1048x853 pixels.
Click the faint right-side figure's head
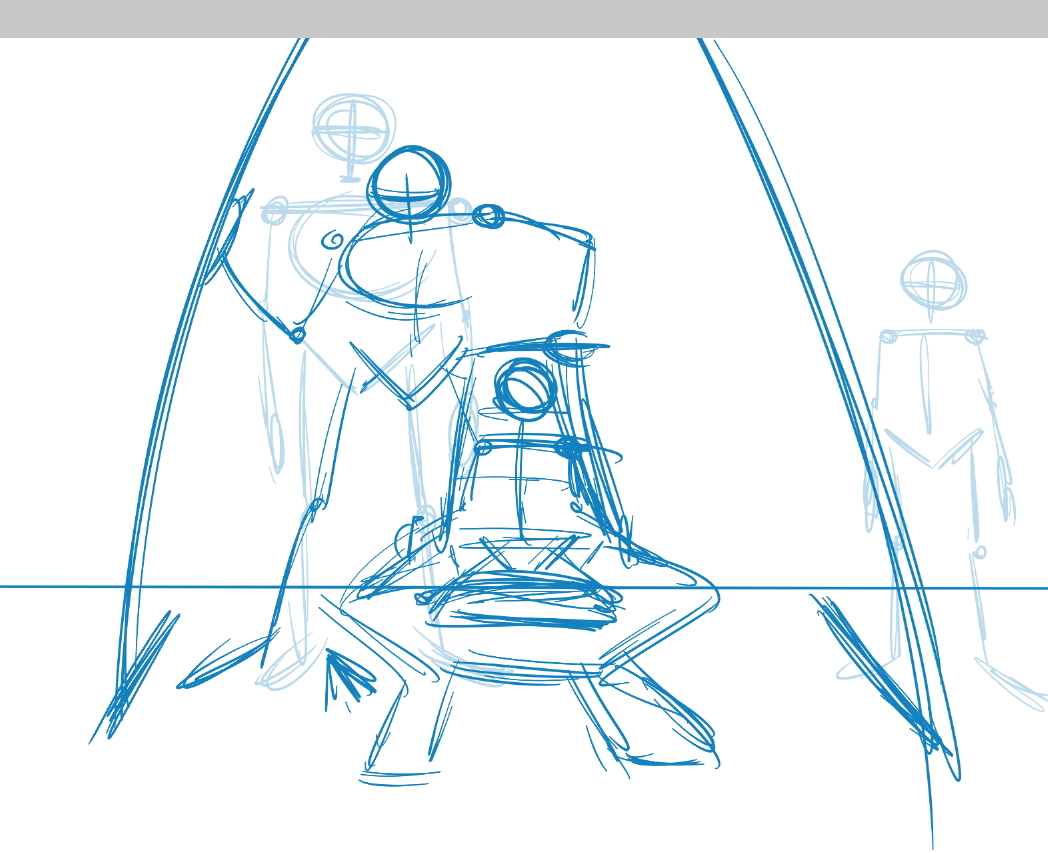pos(932,279)
